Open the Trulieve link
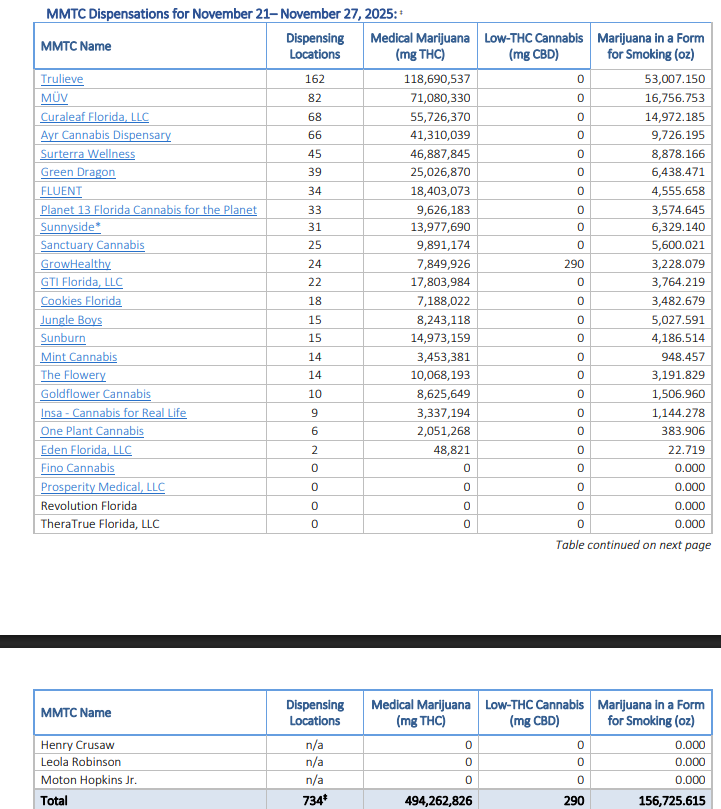This screenshot has height=809, width=721. (x=62, y=79)
